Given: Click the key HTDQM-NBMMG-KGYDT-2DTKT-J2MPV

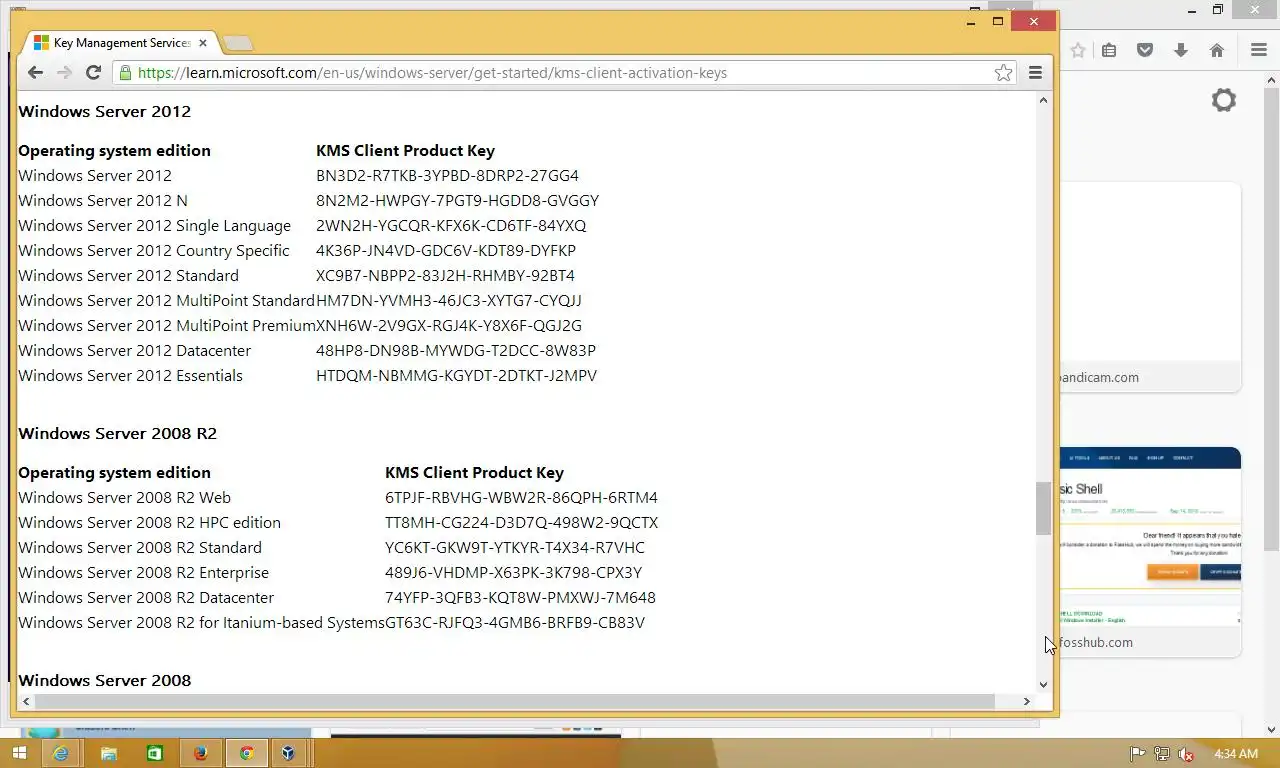Looking at the screenshot, I should pos(456,376).
